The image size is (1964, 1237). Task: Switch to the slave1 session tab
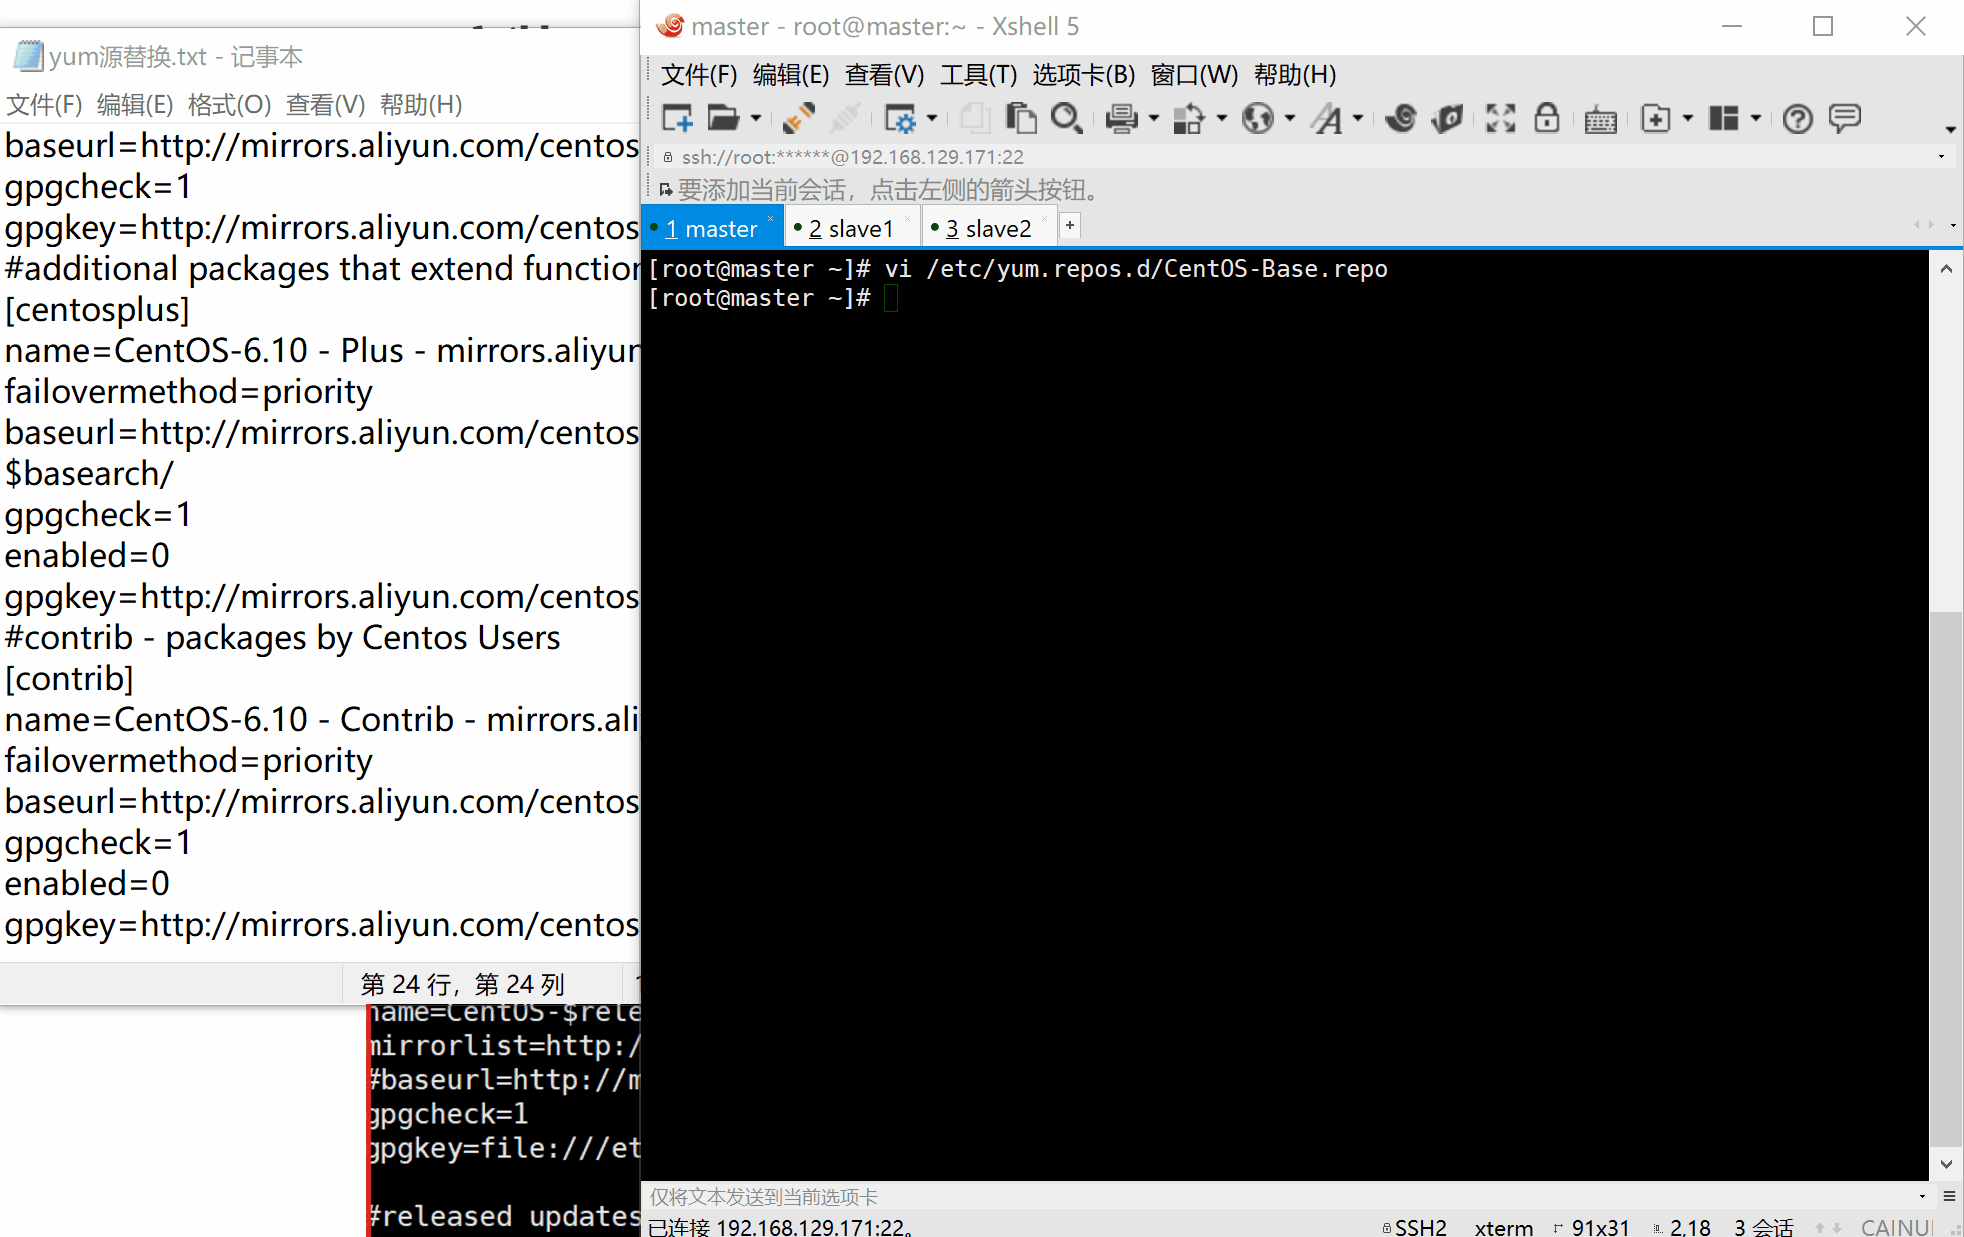[850, 229]
